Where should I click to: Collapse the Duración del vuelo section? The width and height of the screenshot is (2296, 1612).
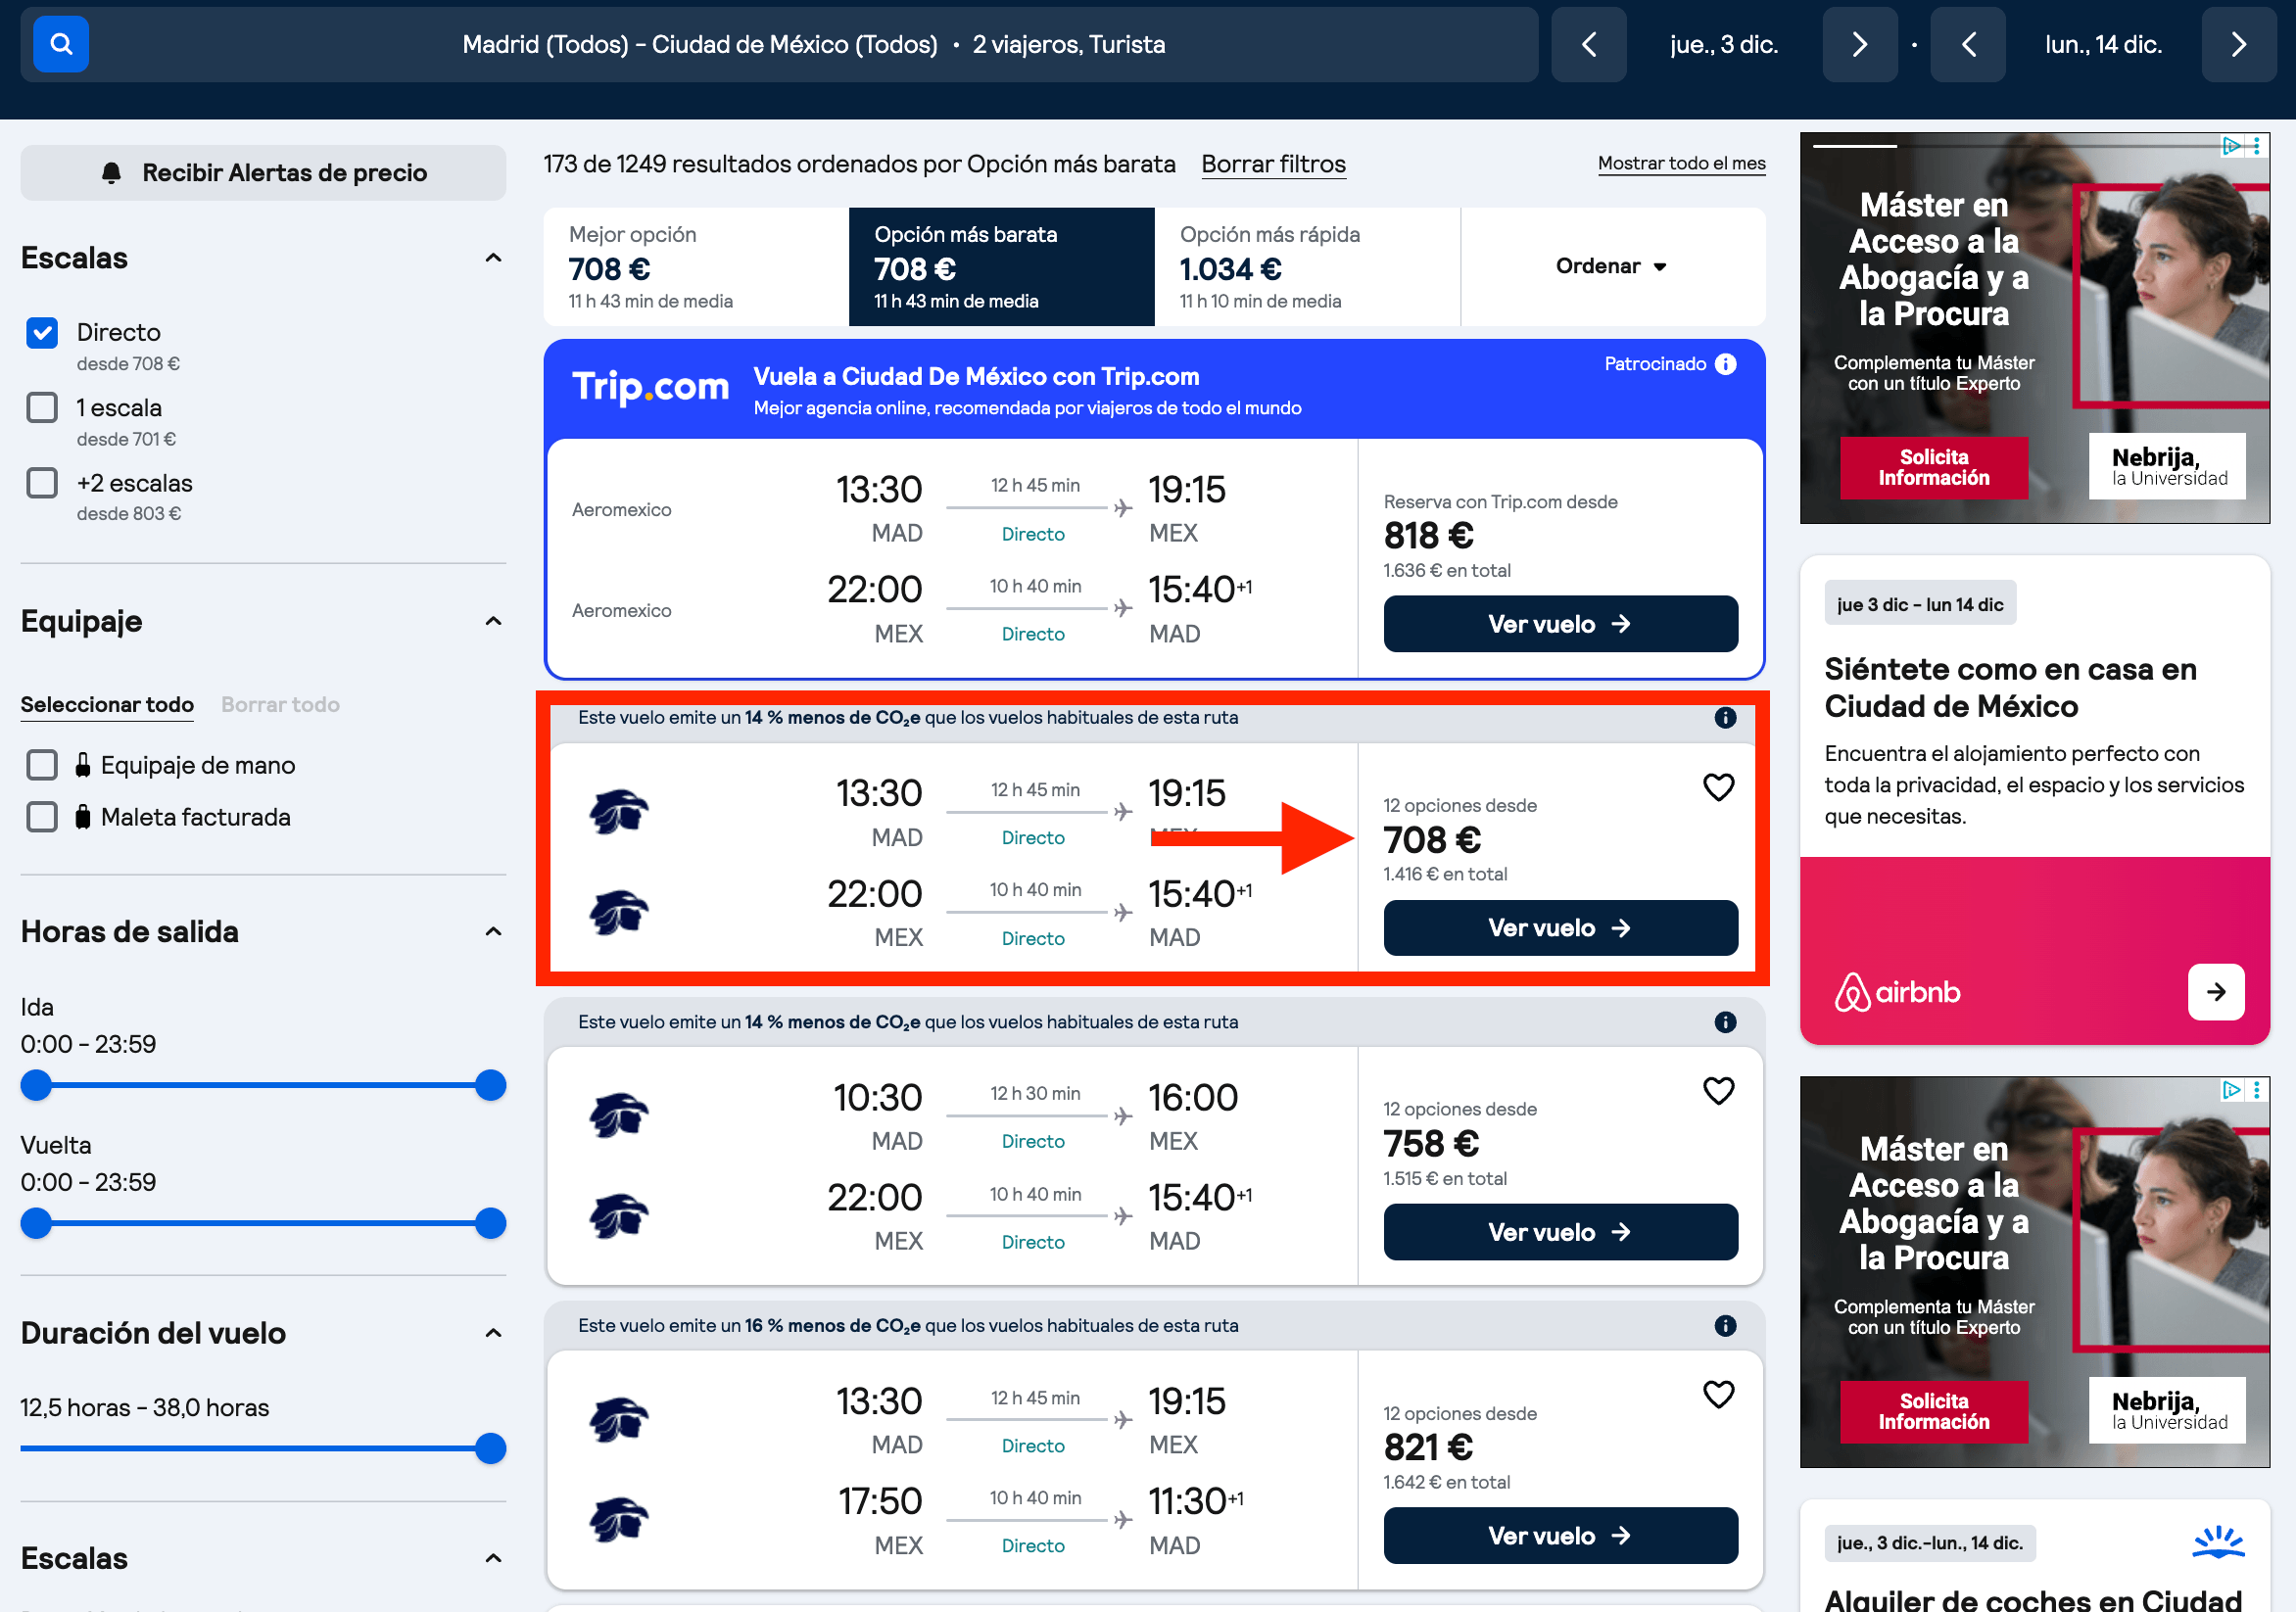click(493, 1333)
